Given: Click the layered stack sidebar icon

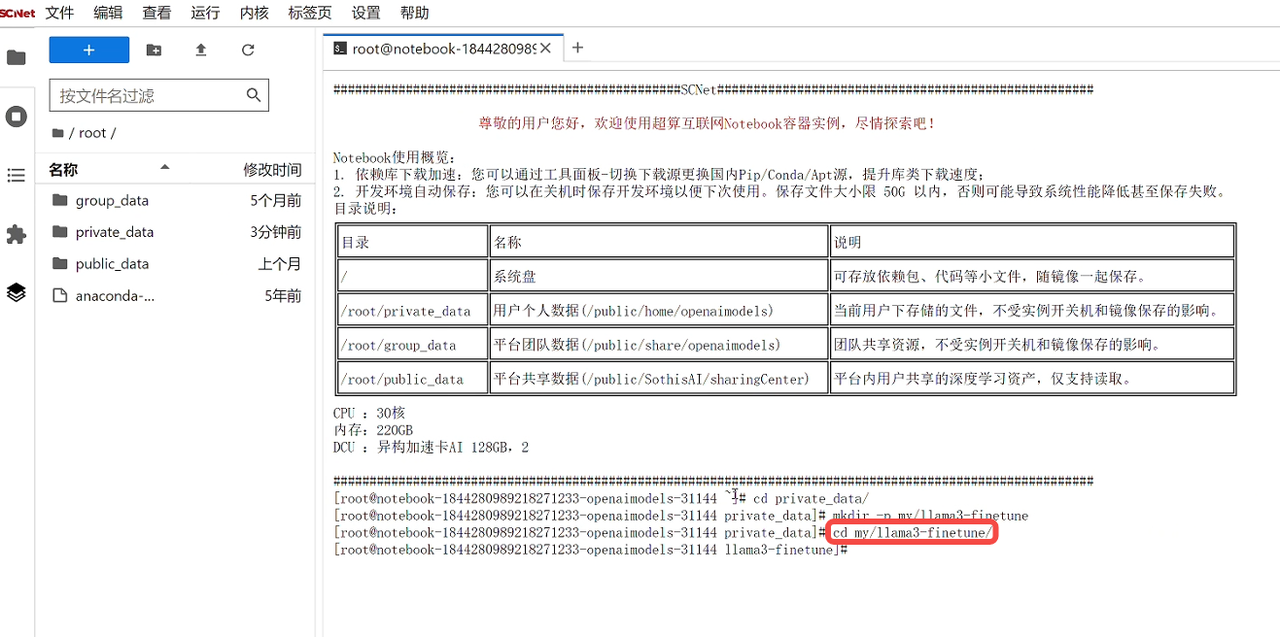Looking at the screenshot, I should click(x=16, y=292).
